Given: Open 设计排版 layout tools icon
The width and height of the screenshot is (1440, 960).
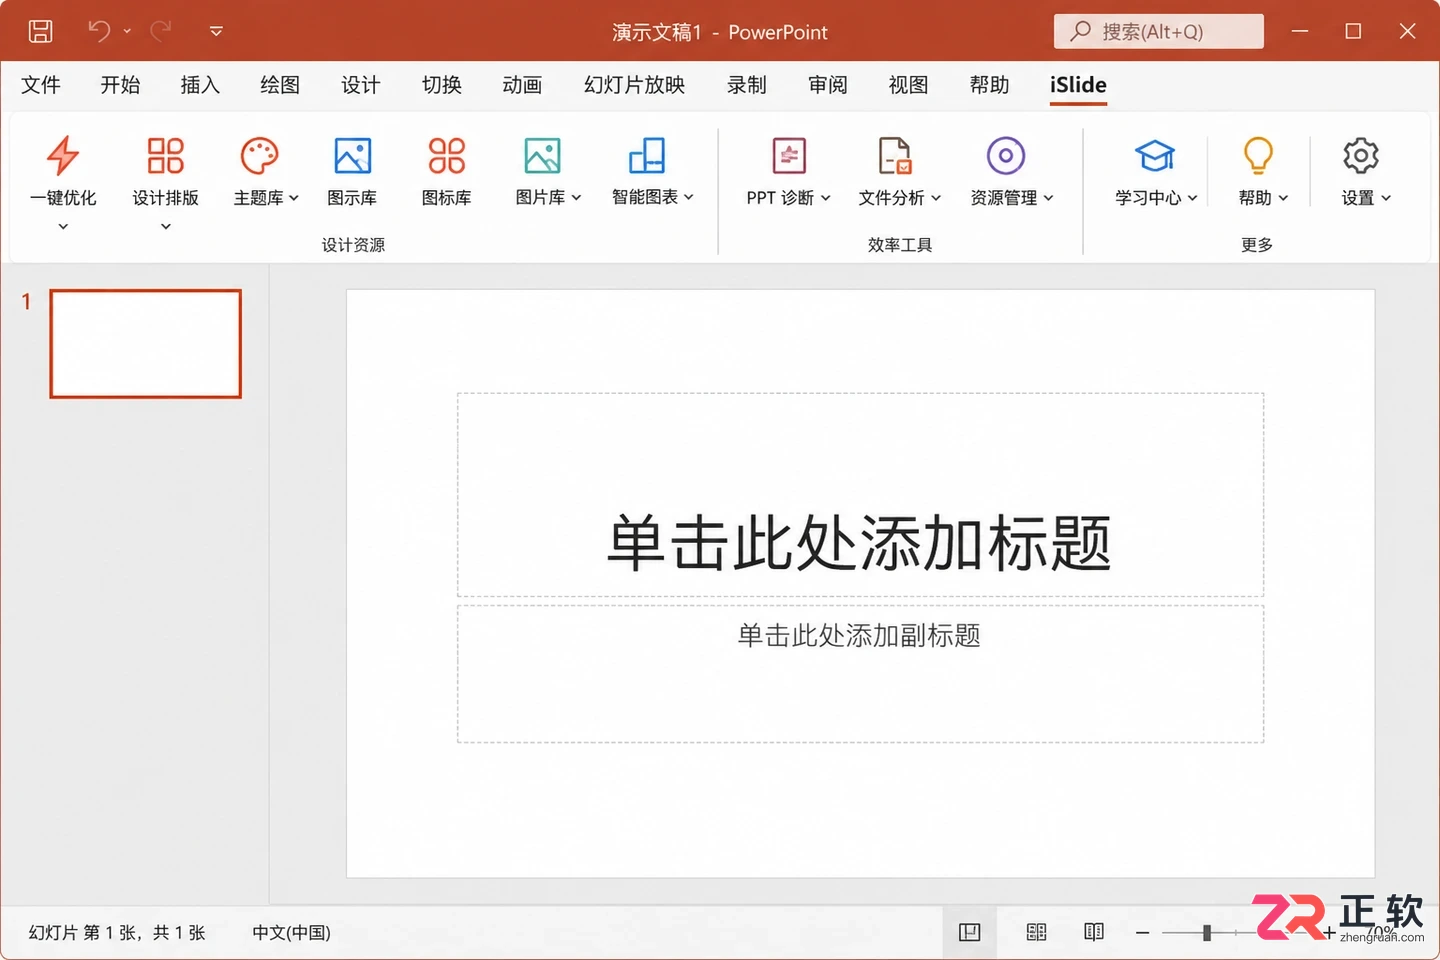Looking at the screenshot, I should tap(165, 156).
